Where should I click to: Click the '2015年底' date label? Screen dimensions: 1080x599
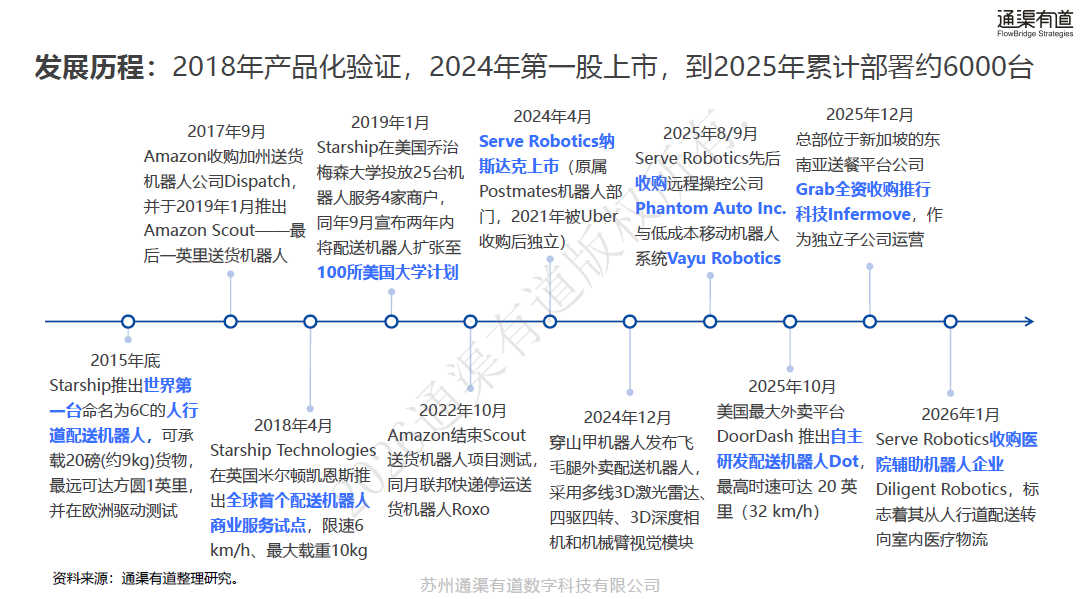tap(125, 360)
